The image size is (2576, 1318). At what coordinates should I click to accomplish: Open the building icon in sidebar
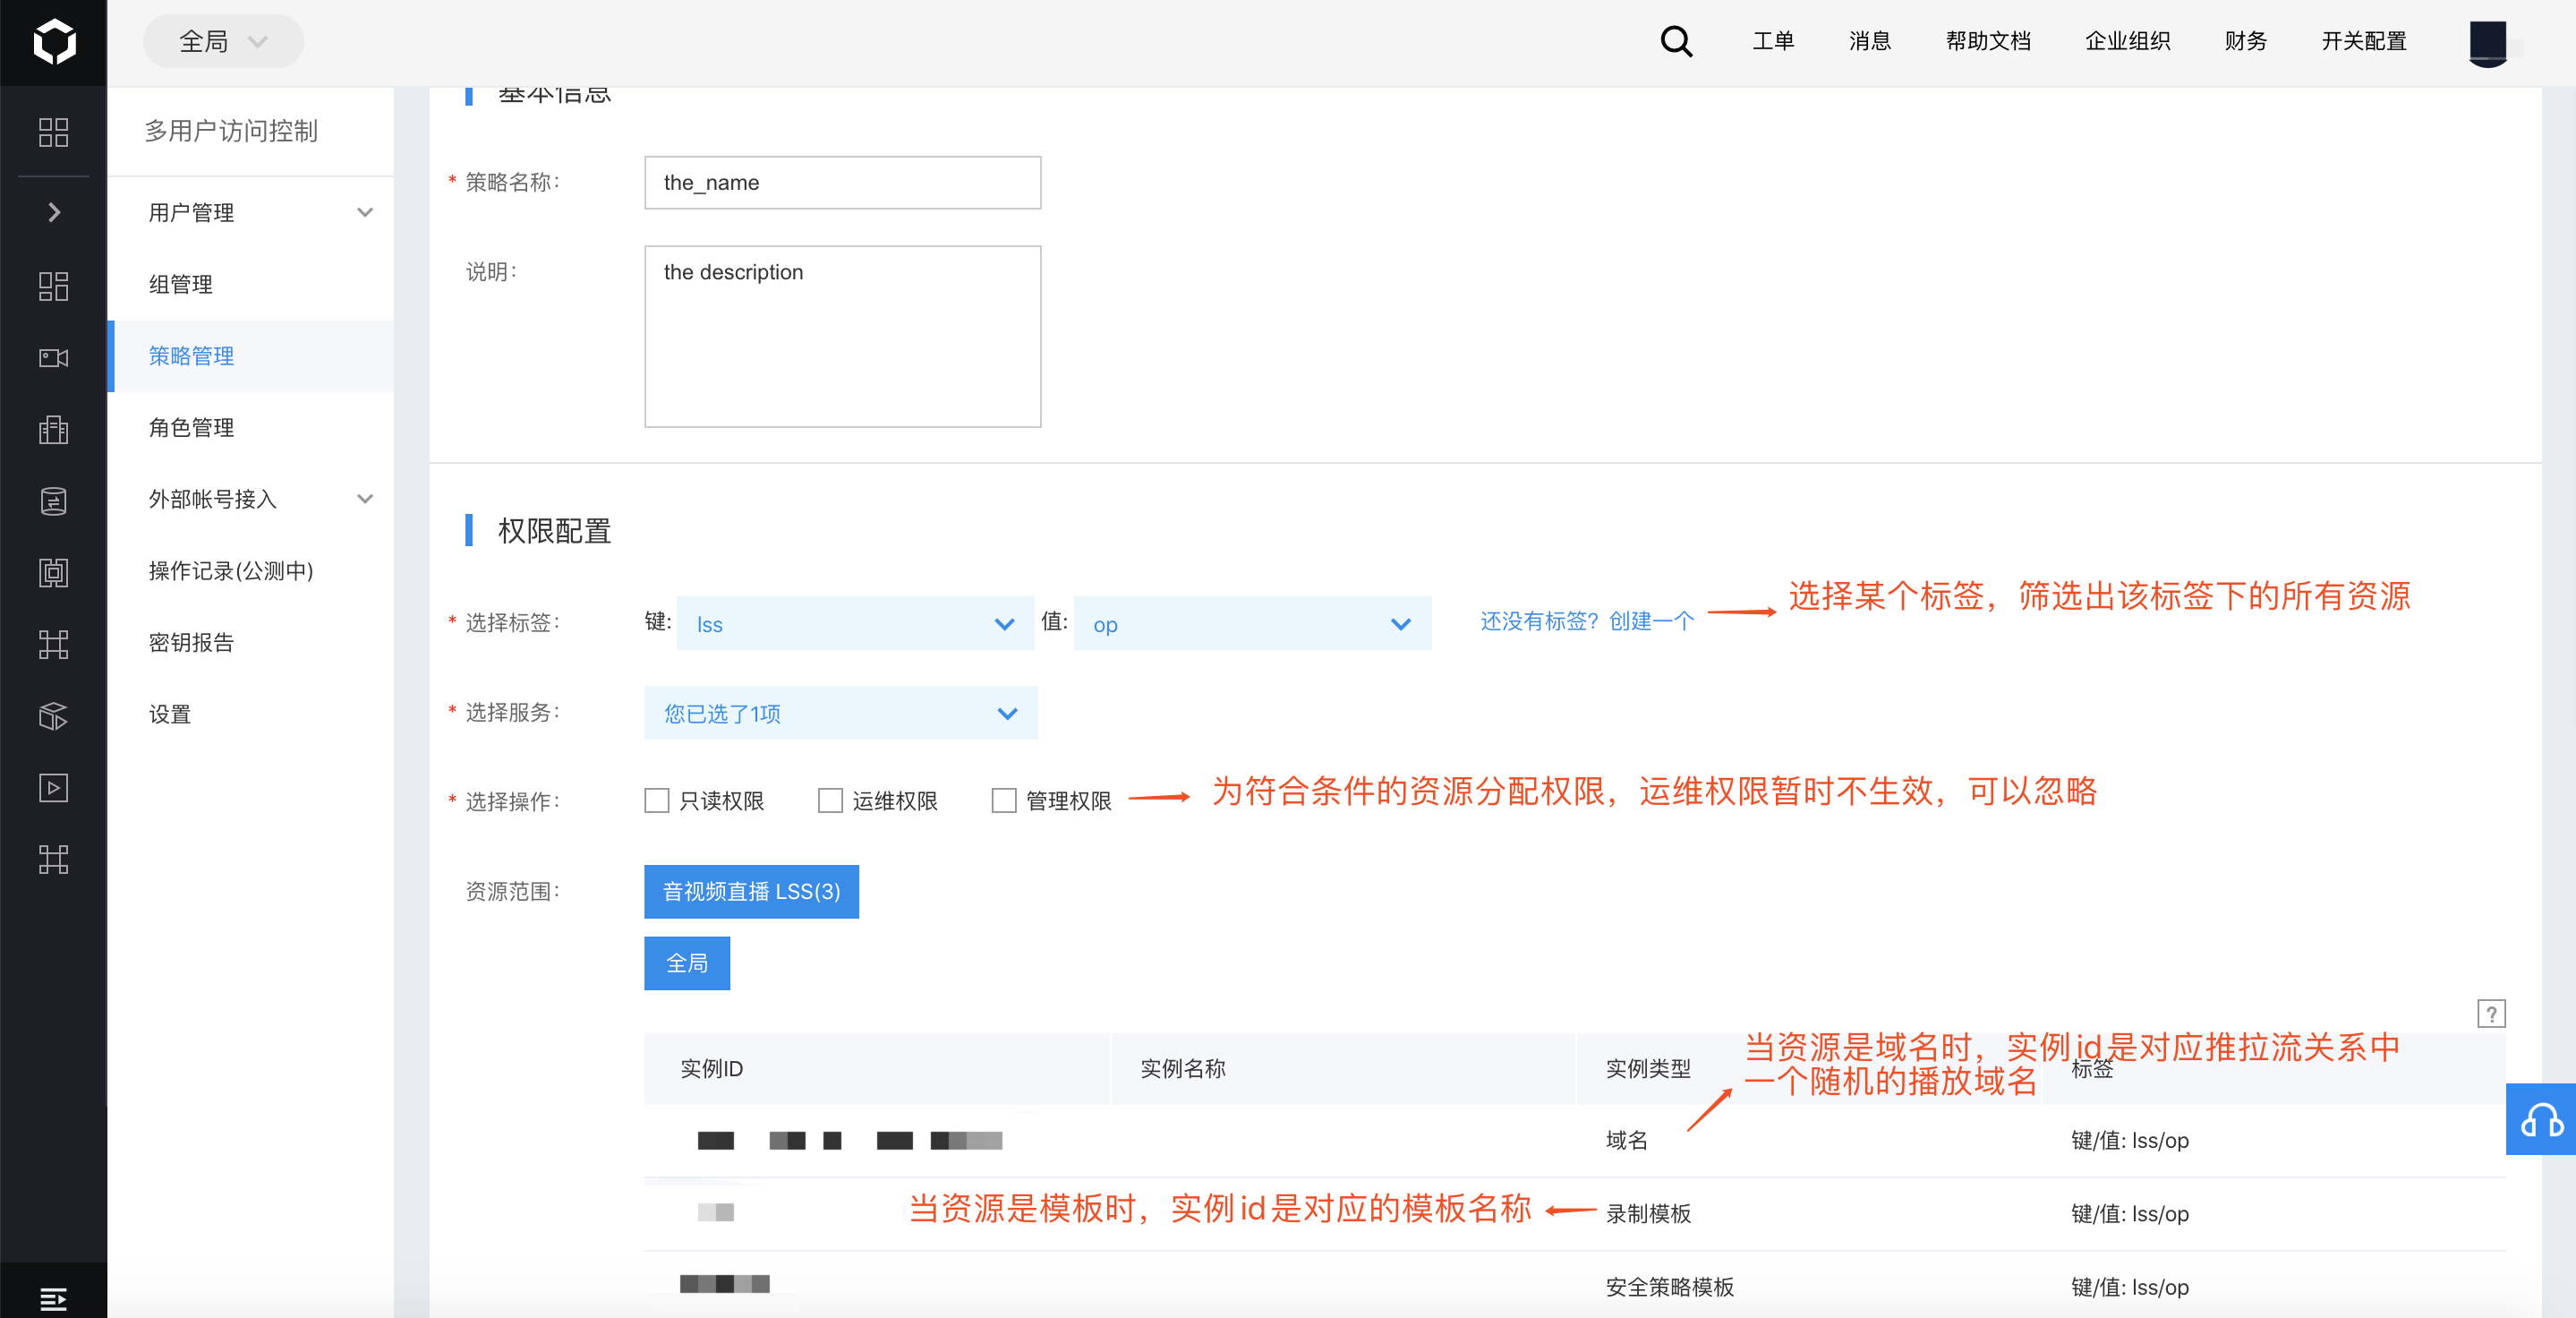(53, 430)
